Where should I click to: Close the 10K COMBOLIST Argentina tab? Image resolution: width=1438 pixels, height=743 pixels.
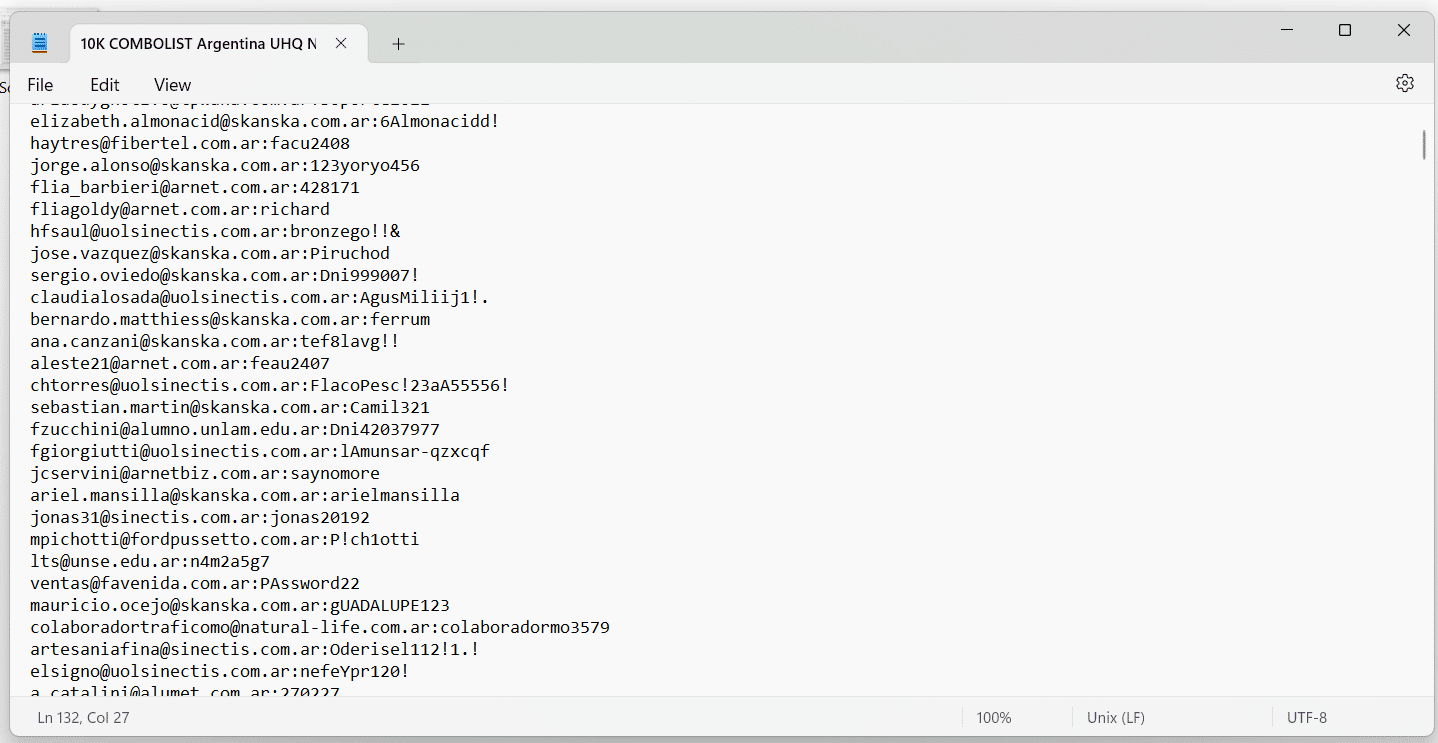pyautogui.click(x=341, y=43)
